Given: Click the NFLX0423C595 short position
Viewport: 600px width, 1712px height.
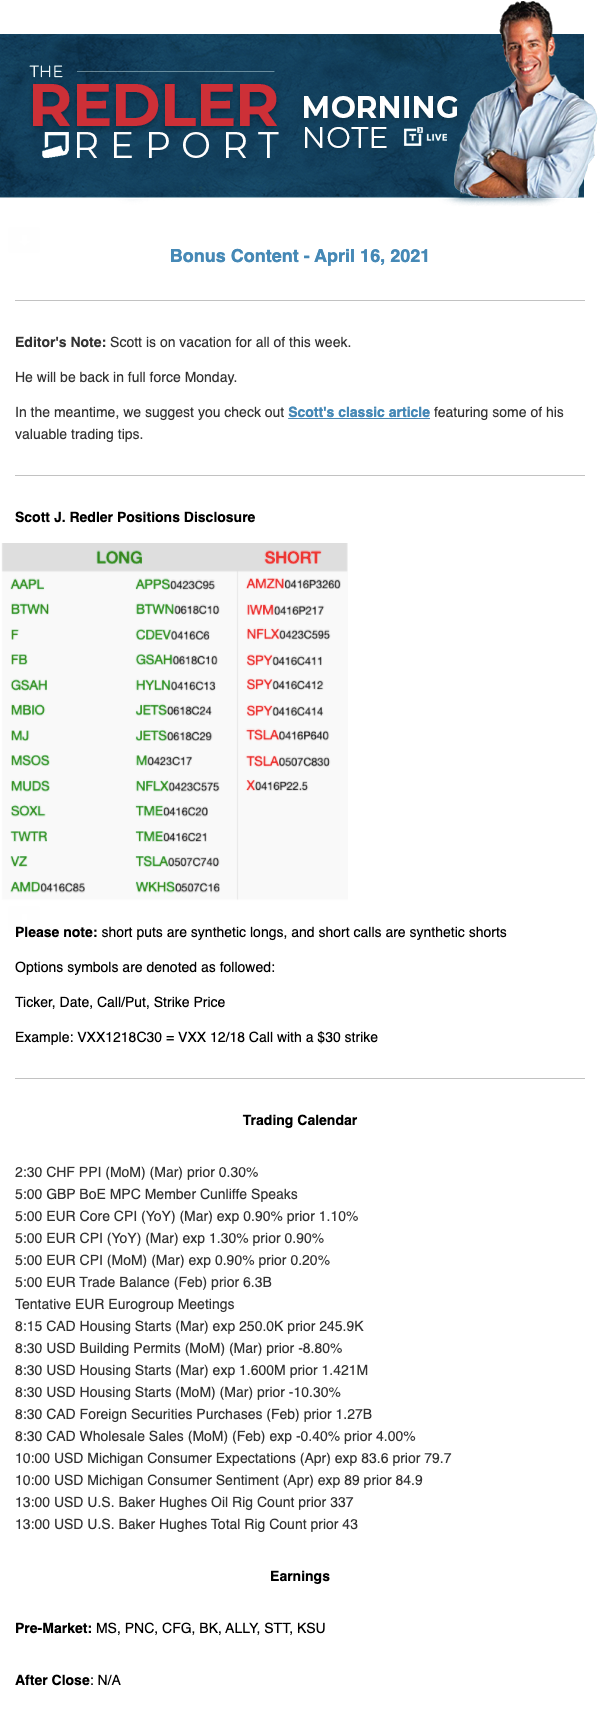Looking at the screenshot, I should click(x=288, y=634).
